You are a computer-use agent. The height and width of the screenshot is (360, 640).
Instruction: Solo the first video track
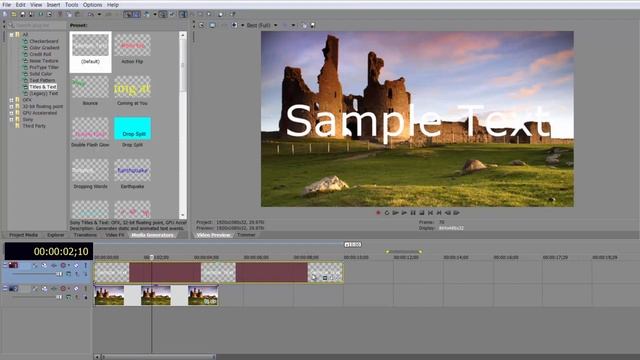(85, 265)
